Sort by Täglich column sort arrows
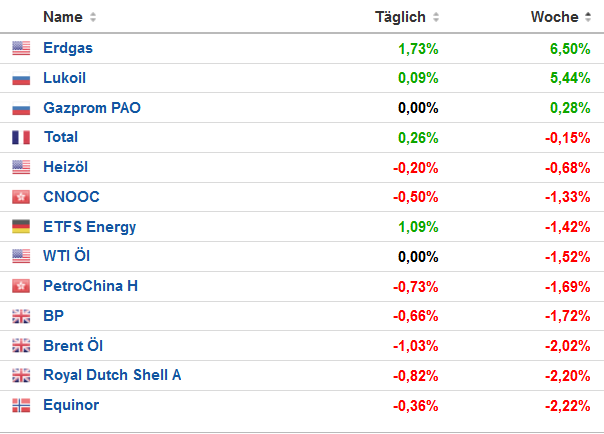The width and height of the screenshot is (604, 434). [436, 18]
